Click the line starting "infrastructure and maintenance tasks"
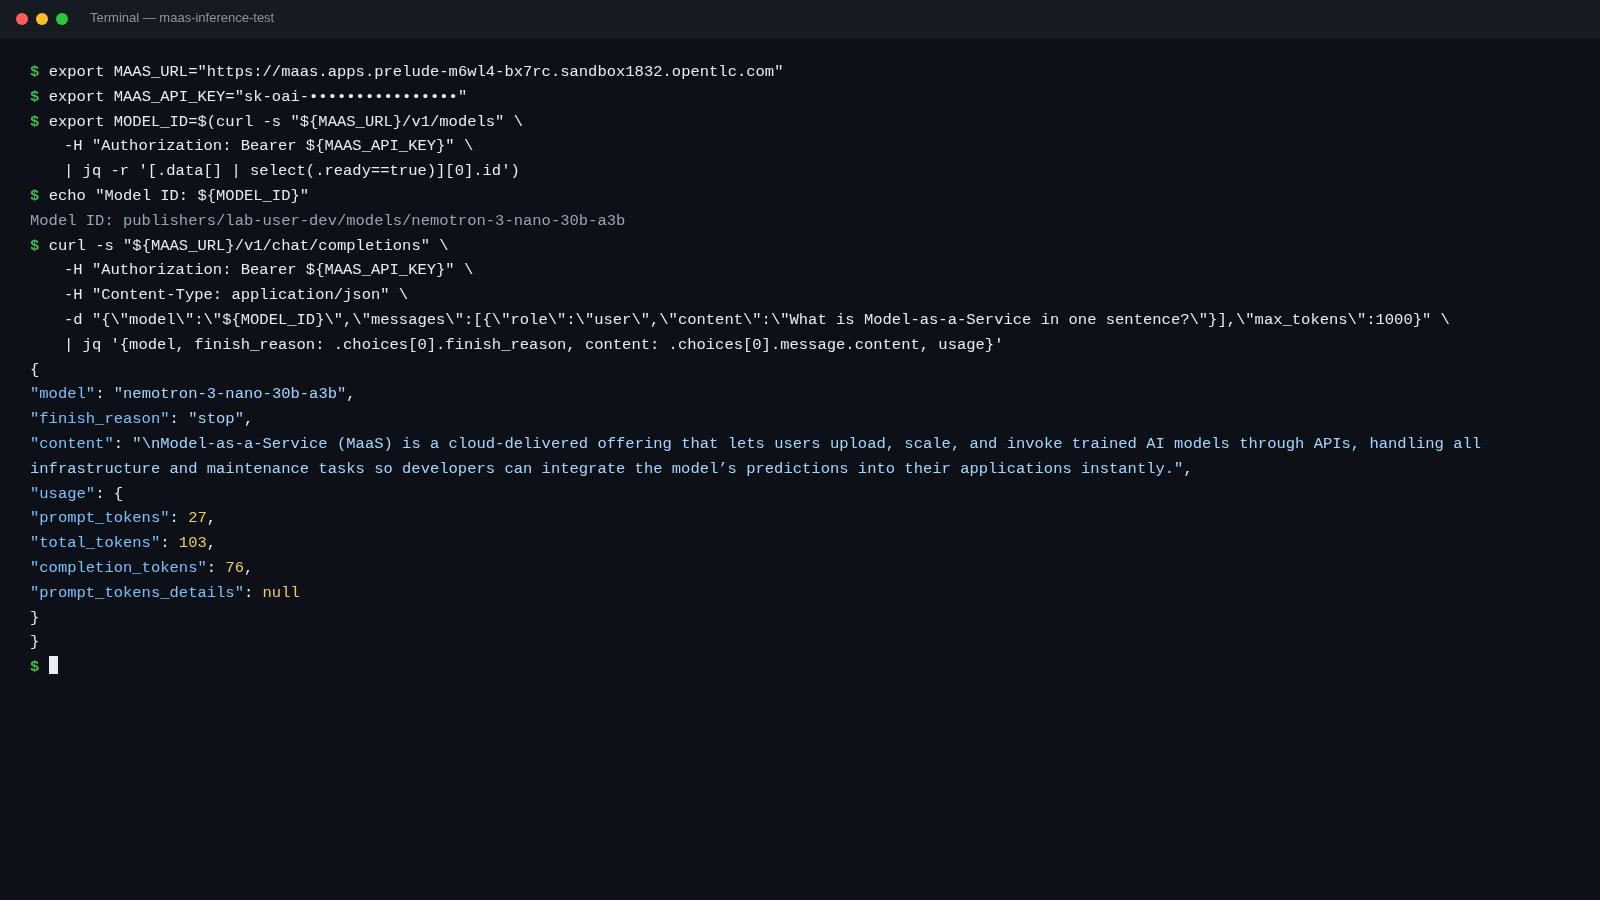This screenshot has width=1600, height=900. (x=612, y=469)
